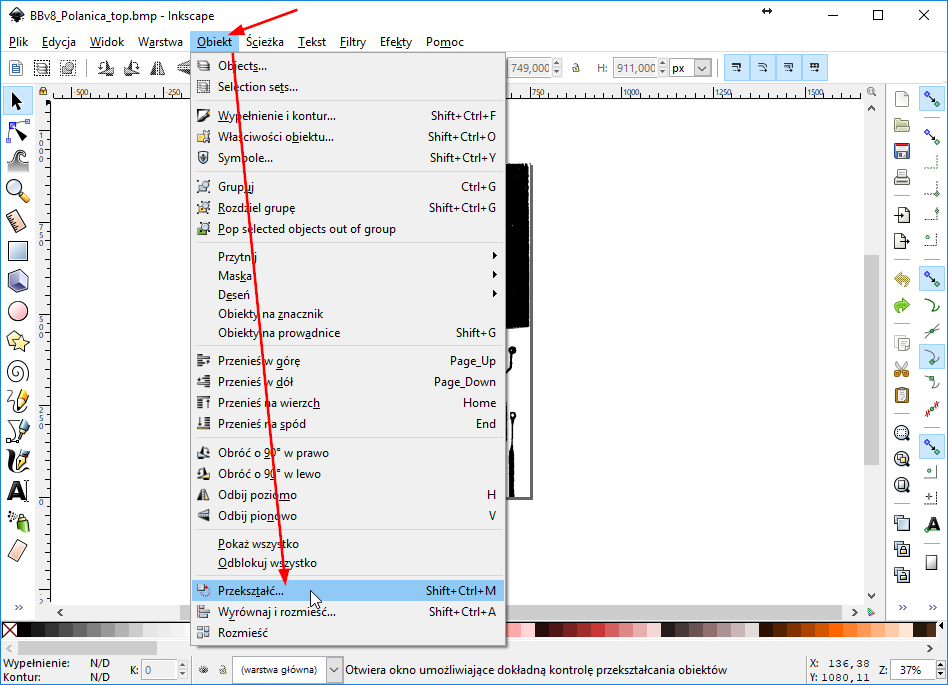Toggle scale stroke width option button
This screenshot has width=948, height=685.
(x=736, y=68)
